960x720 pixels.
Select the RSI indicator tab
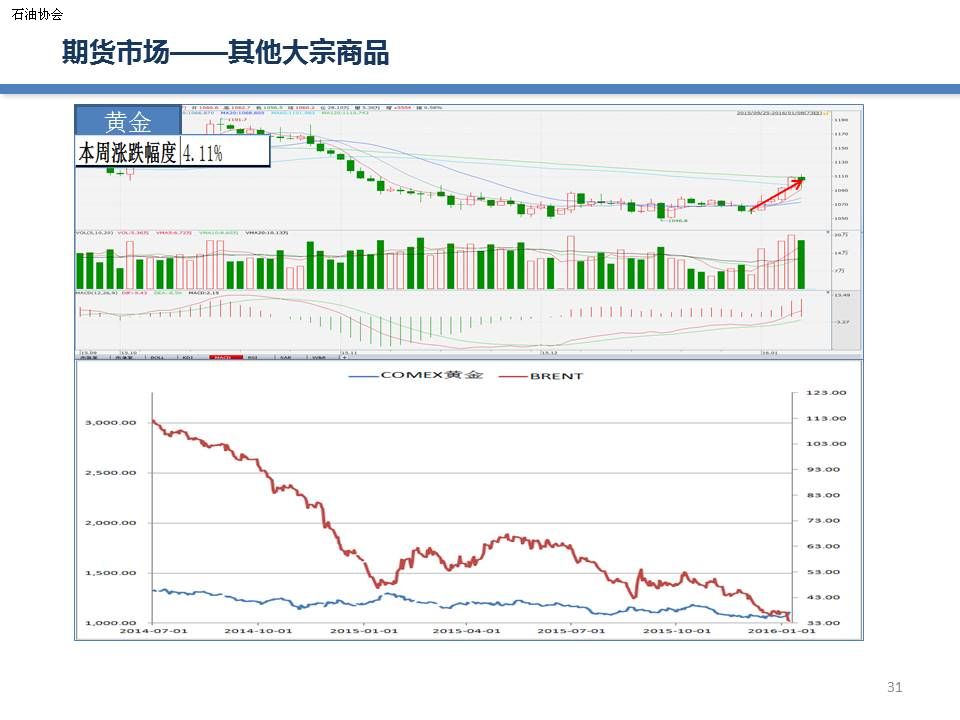252,358
